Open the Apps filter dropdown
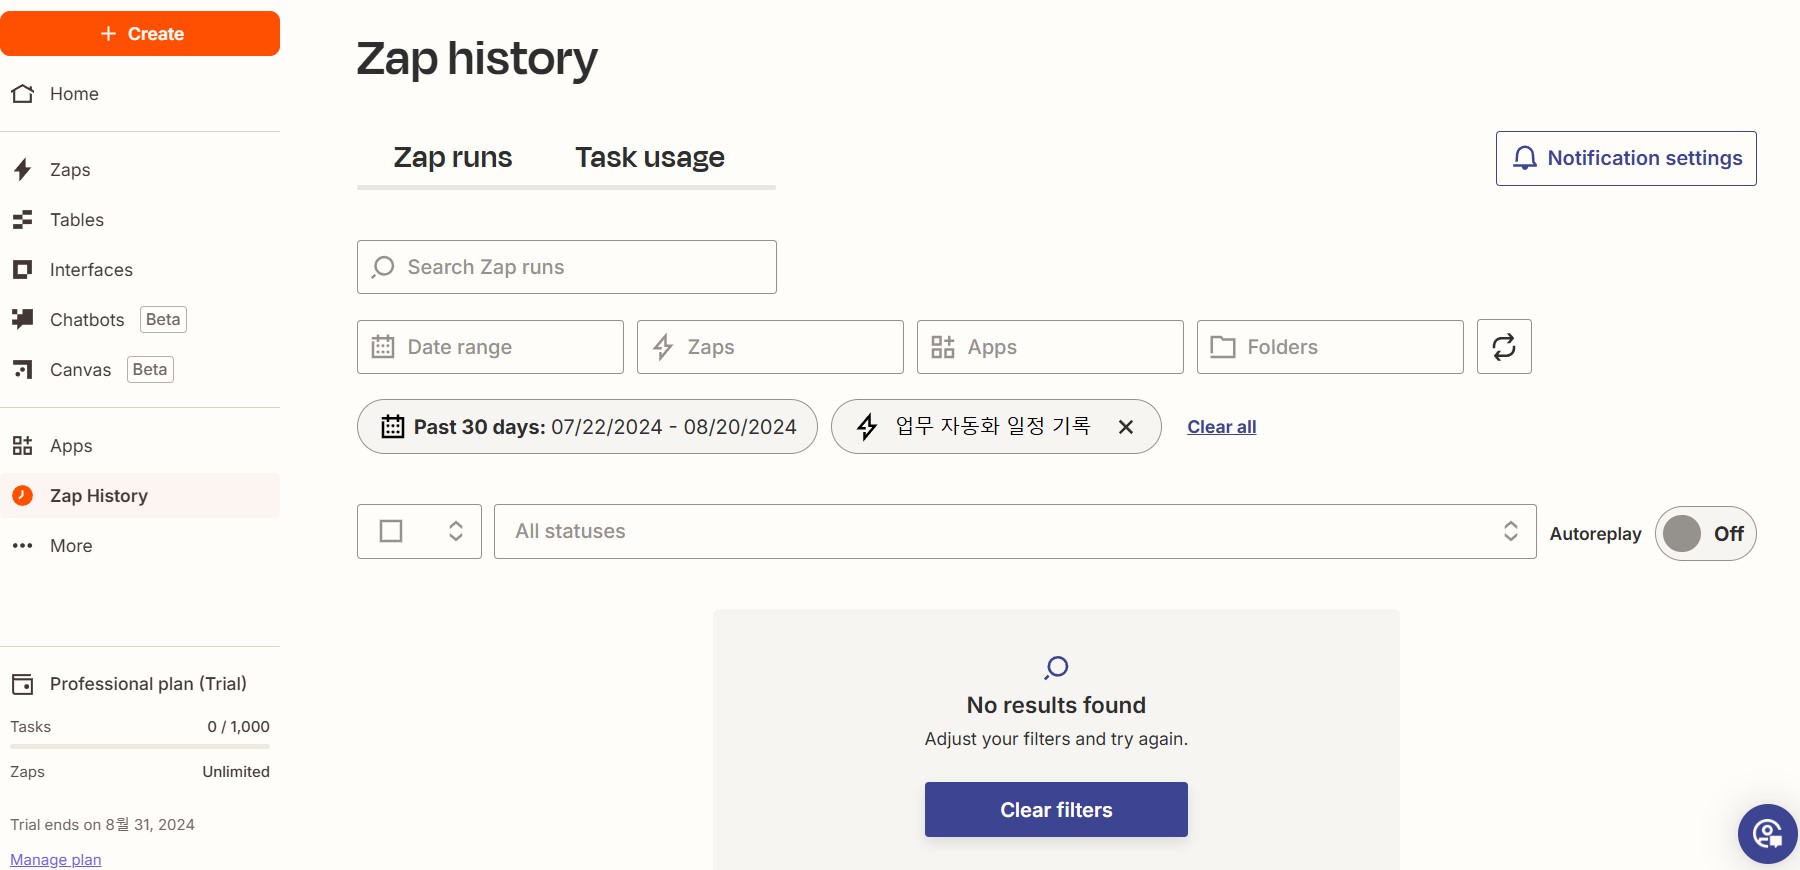 [1050, 347]
